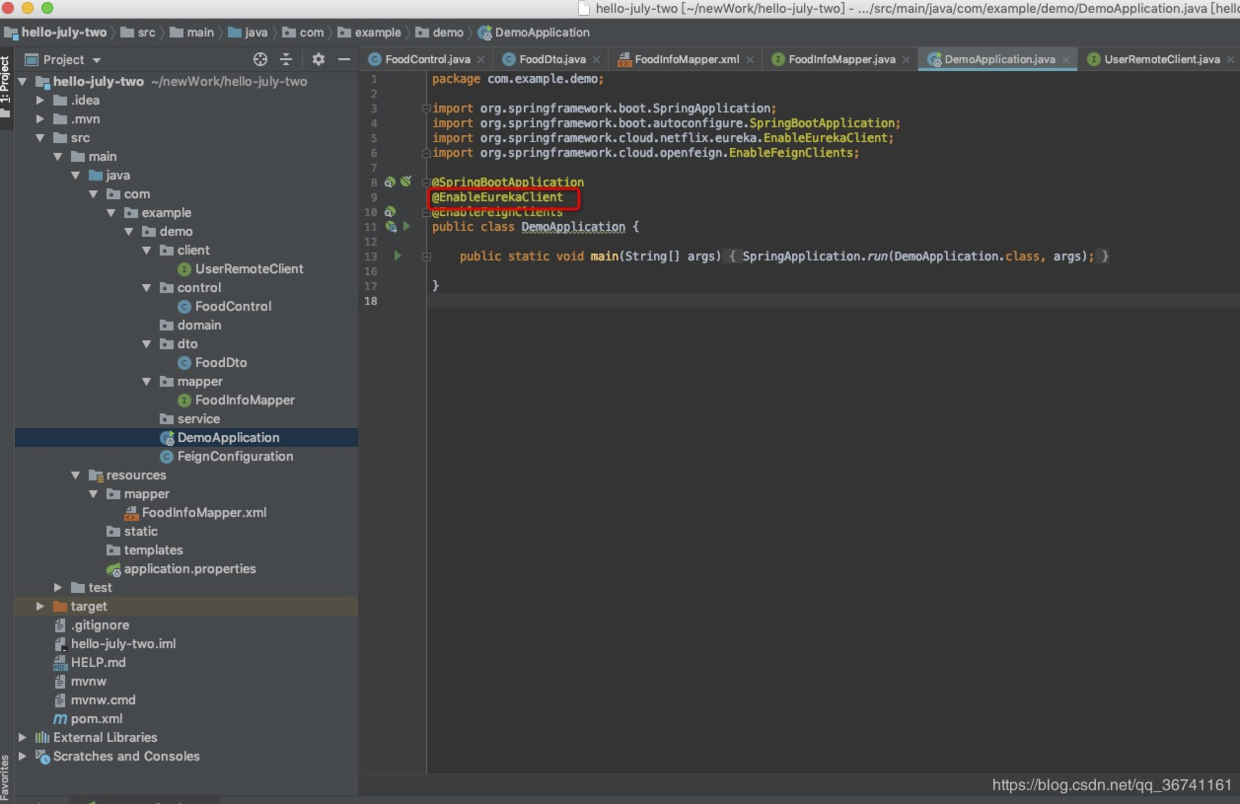The image size is (1240, 804).
Task: Select UserRemoteClient in the project tree
Action: (249, 269)
